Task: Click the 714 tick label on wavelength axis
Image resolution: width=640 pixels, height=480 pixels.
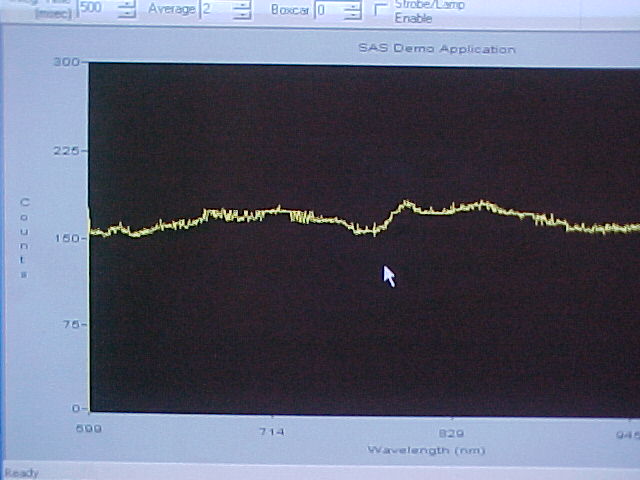Action: 271,433
